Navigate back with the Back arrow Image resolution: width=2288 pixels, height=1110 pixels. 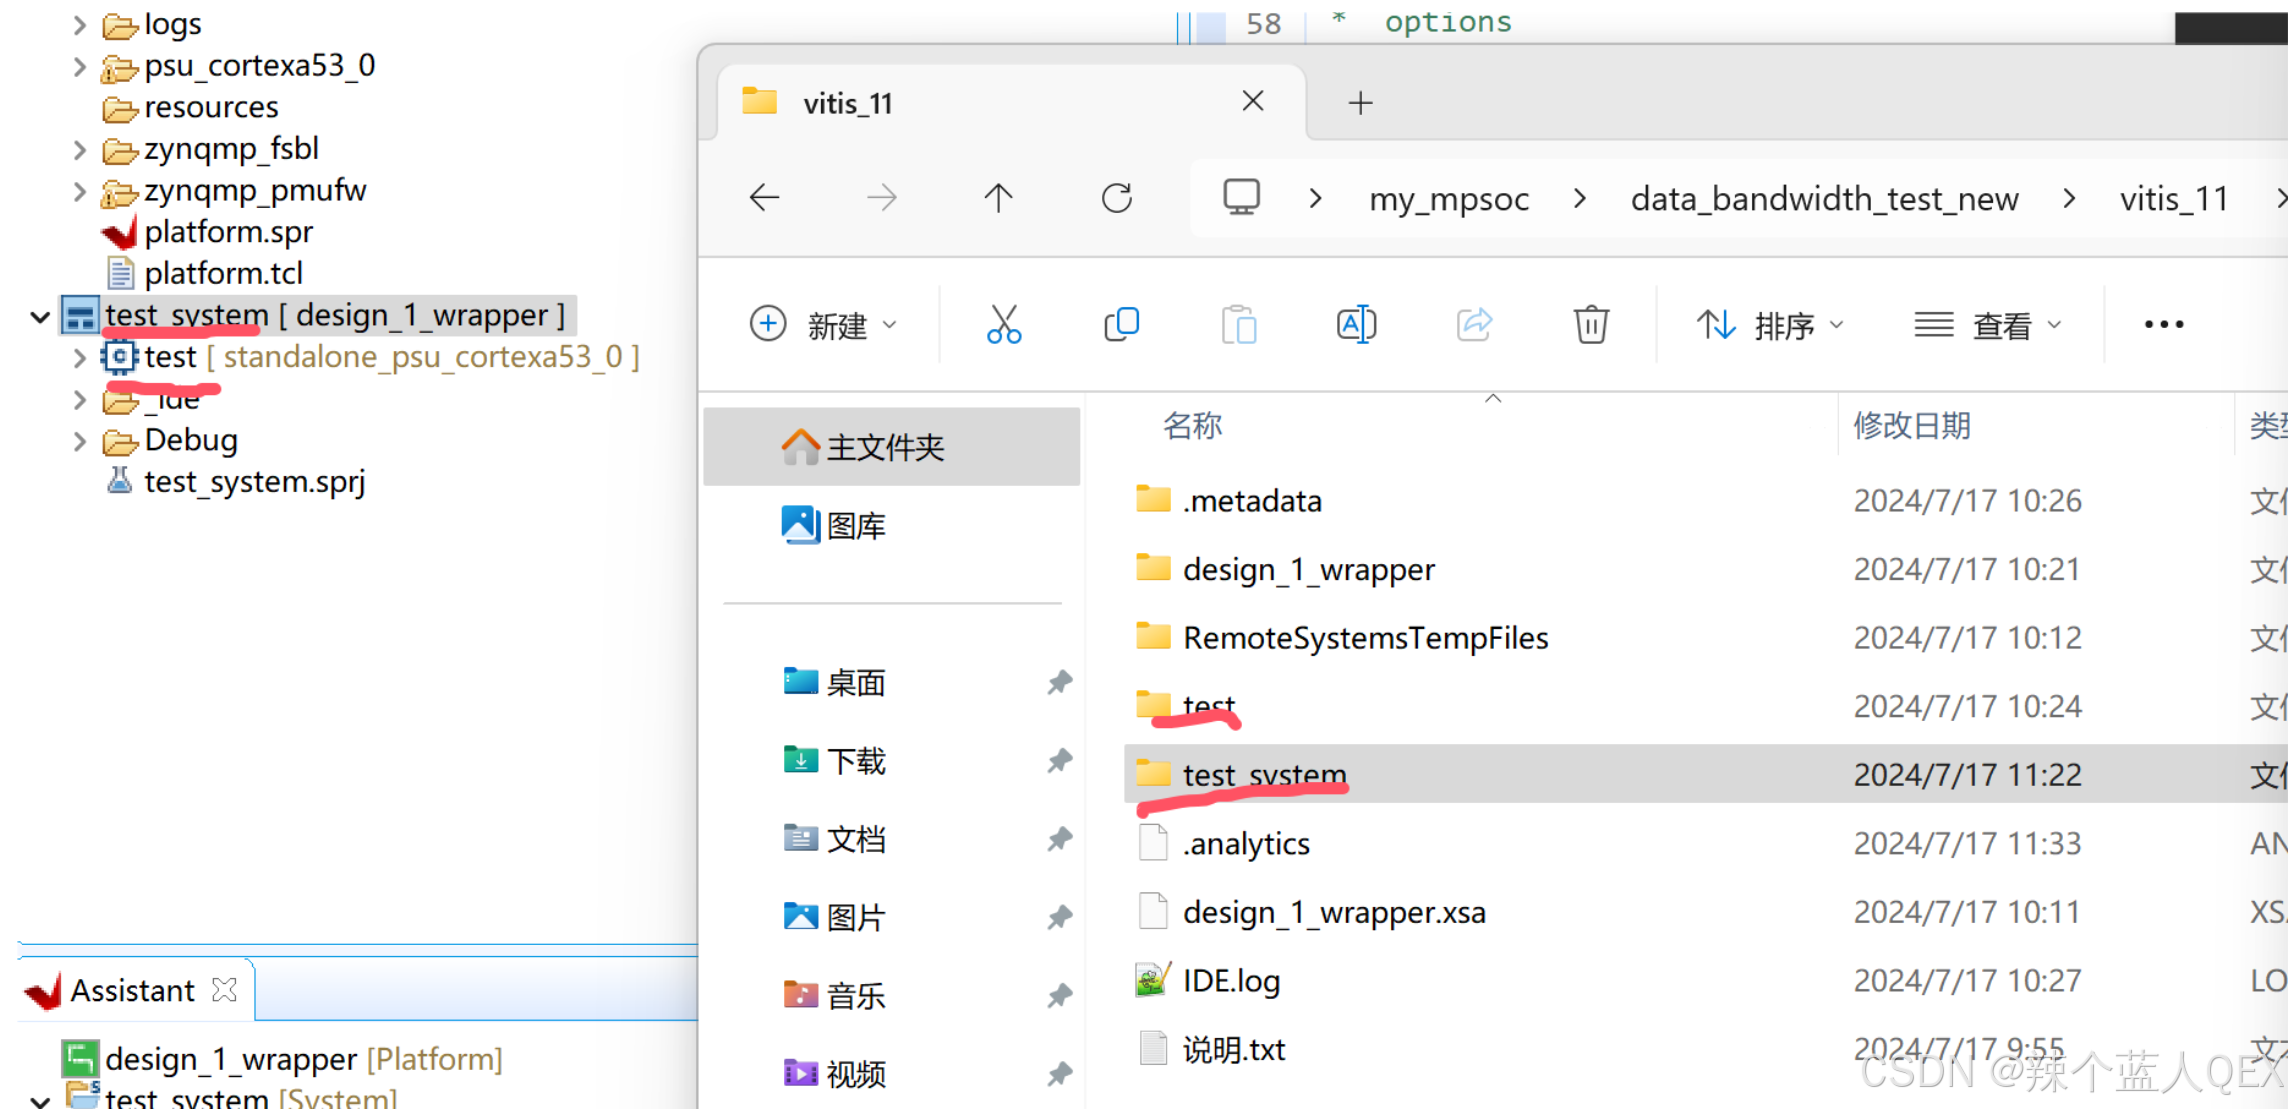765,198
